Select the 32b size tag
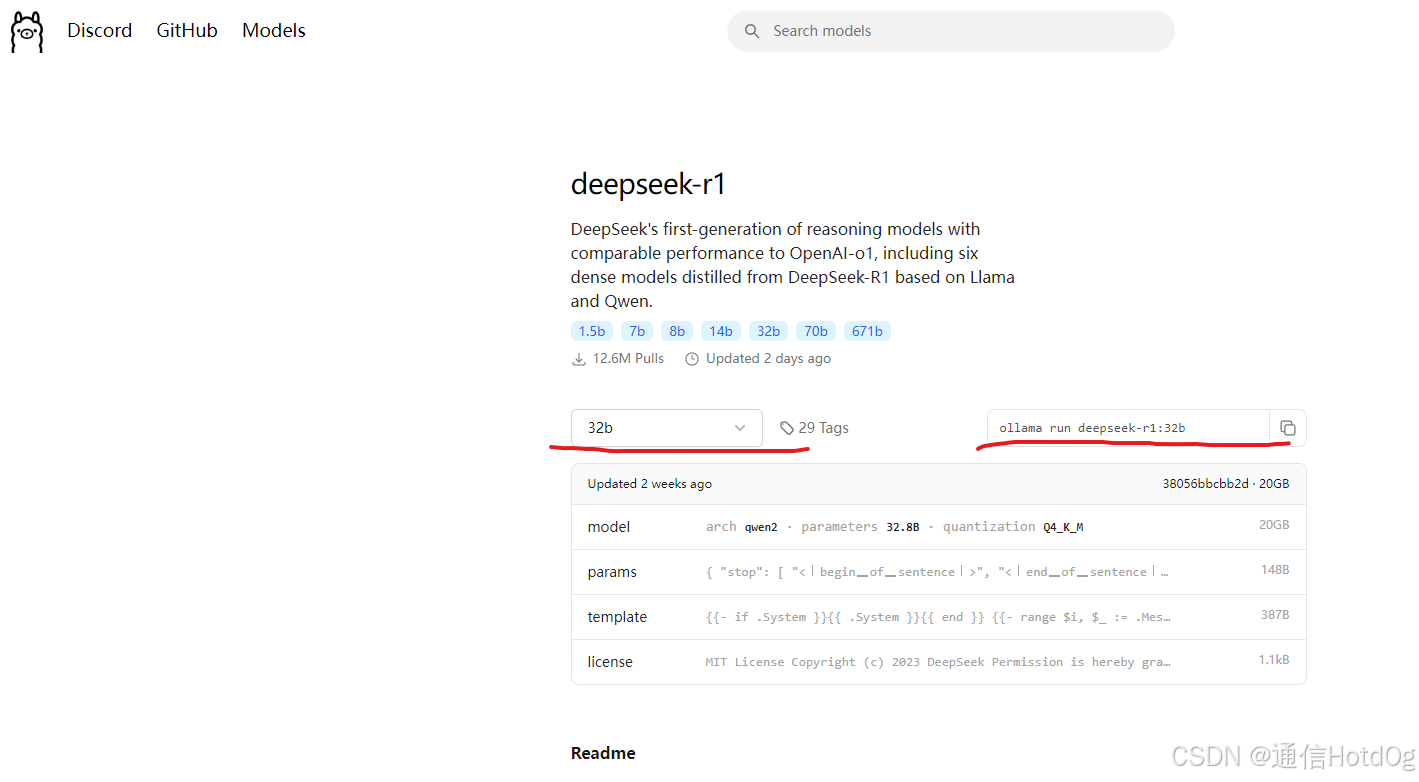This screenshot has height=782, width=1419. [x=768, y=331]
